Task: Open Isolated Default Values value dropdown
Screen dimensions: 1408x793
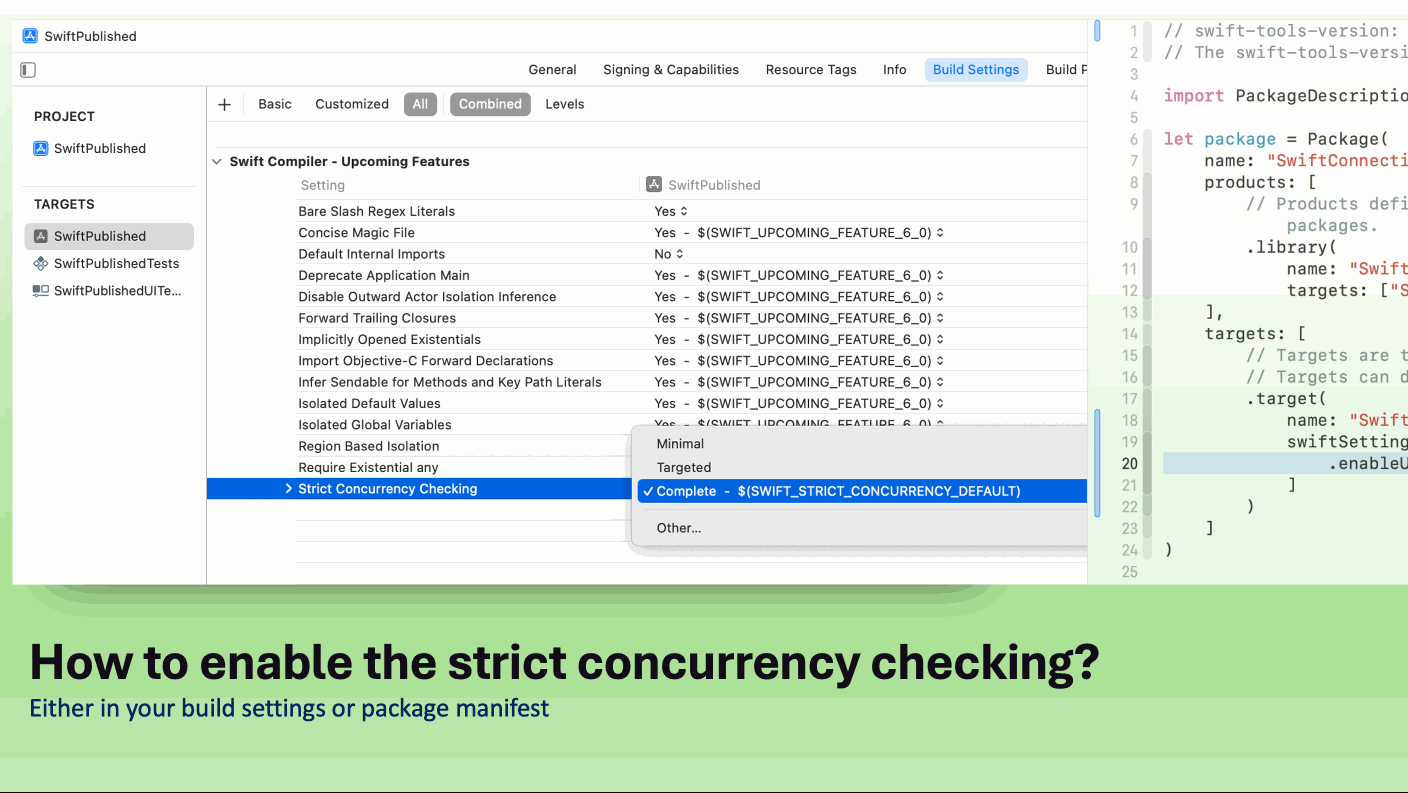Action: click(x=799, y=403)
